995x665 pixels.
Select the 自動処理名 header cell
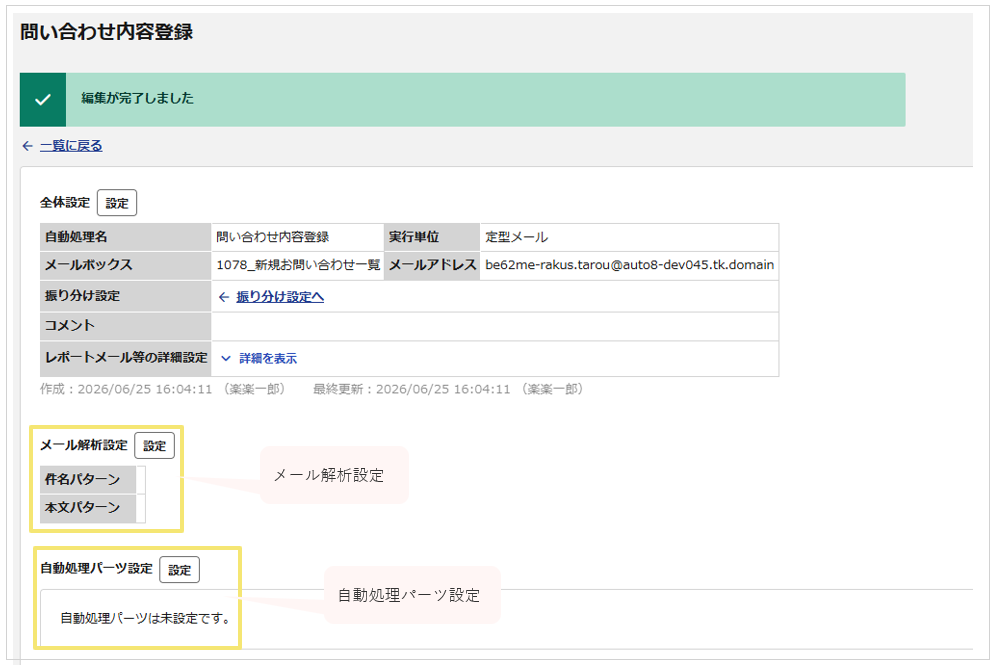126,237
